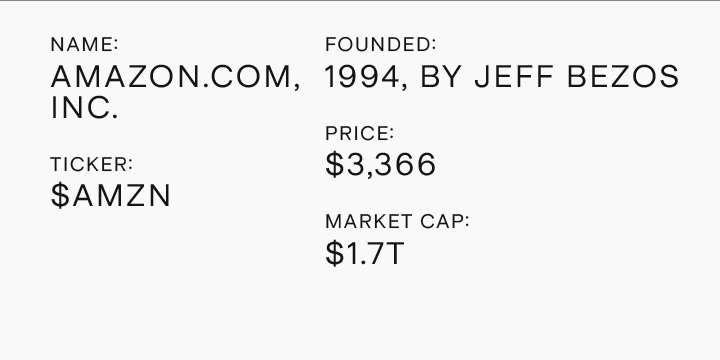Click the INC. text
Image resolution: width=720 pixels, height=360 pixels.
[x=84, y=107]
